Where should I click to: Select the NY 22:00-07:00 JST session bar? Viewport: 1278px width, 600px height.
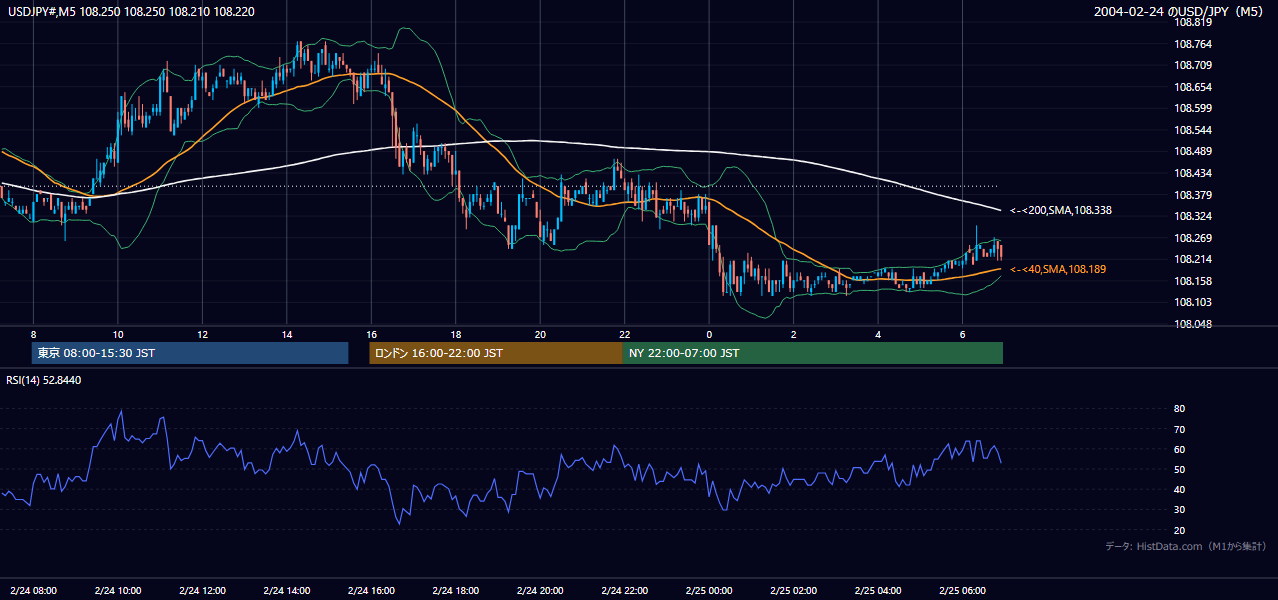pyautogui.click(x=813, y=353)
